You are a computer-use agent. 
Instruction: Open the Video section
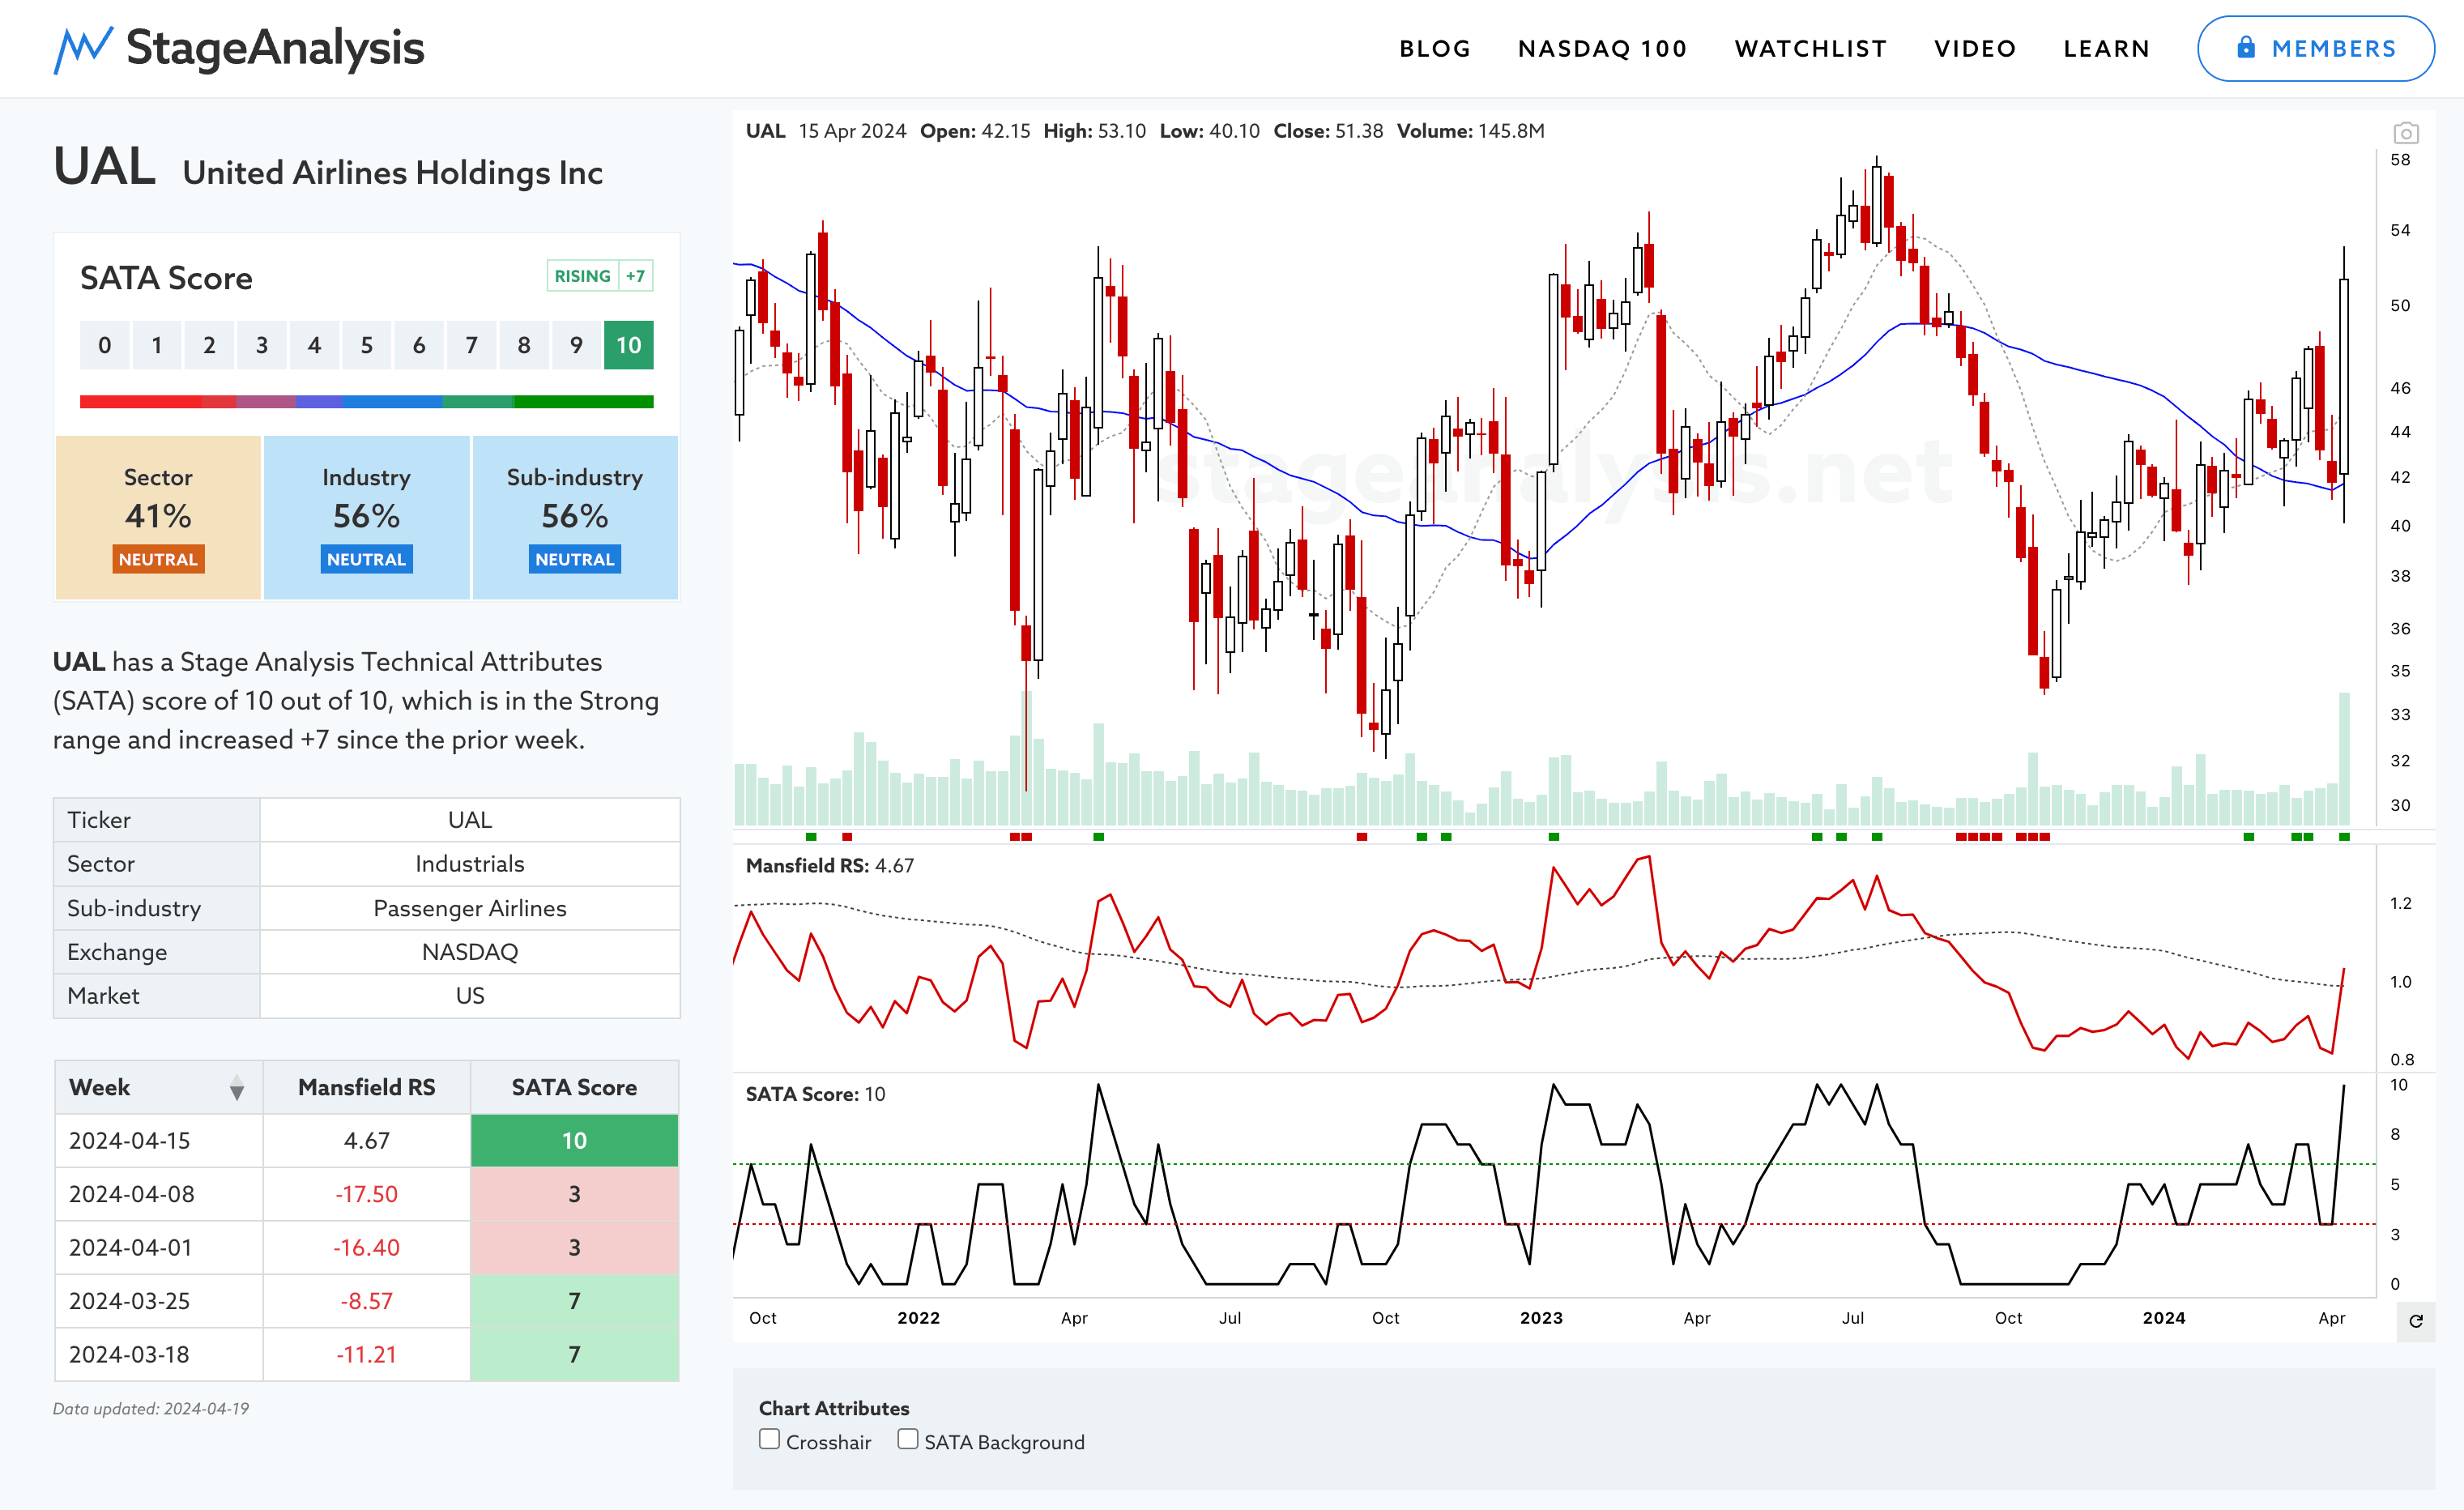tap(1974, 48)
